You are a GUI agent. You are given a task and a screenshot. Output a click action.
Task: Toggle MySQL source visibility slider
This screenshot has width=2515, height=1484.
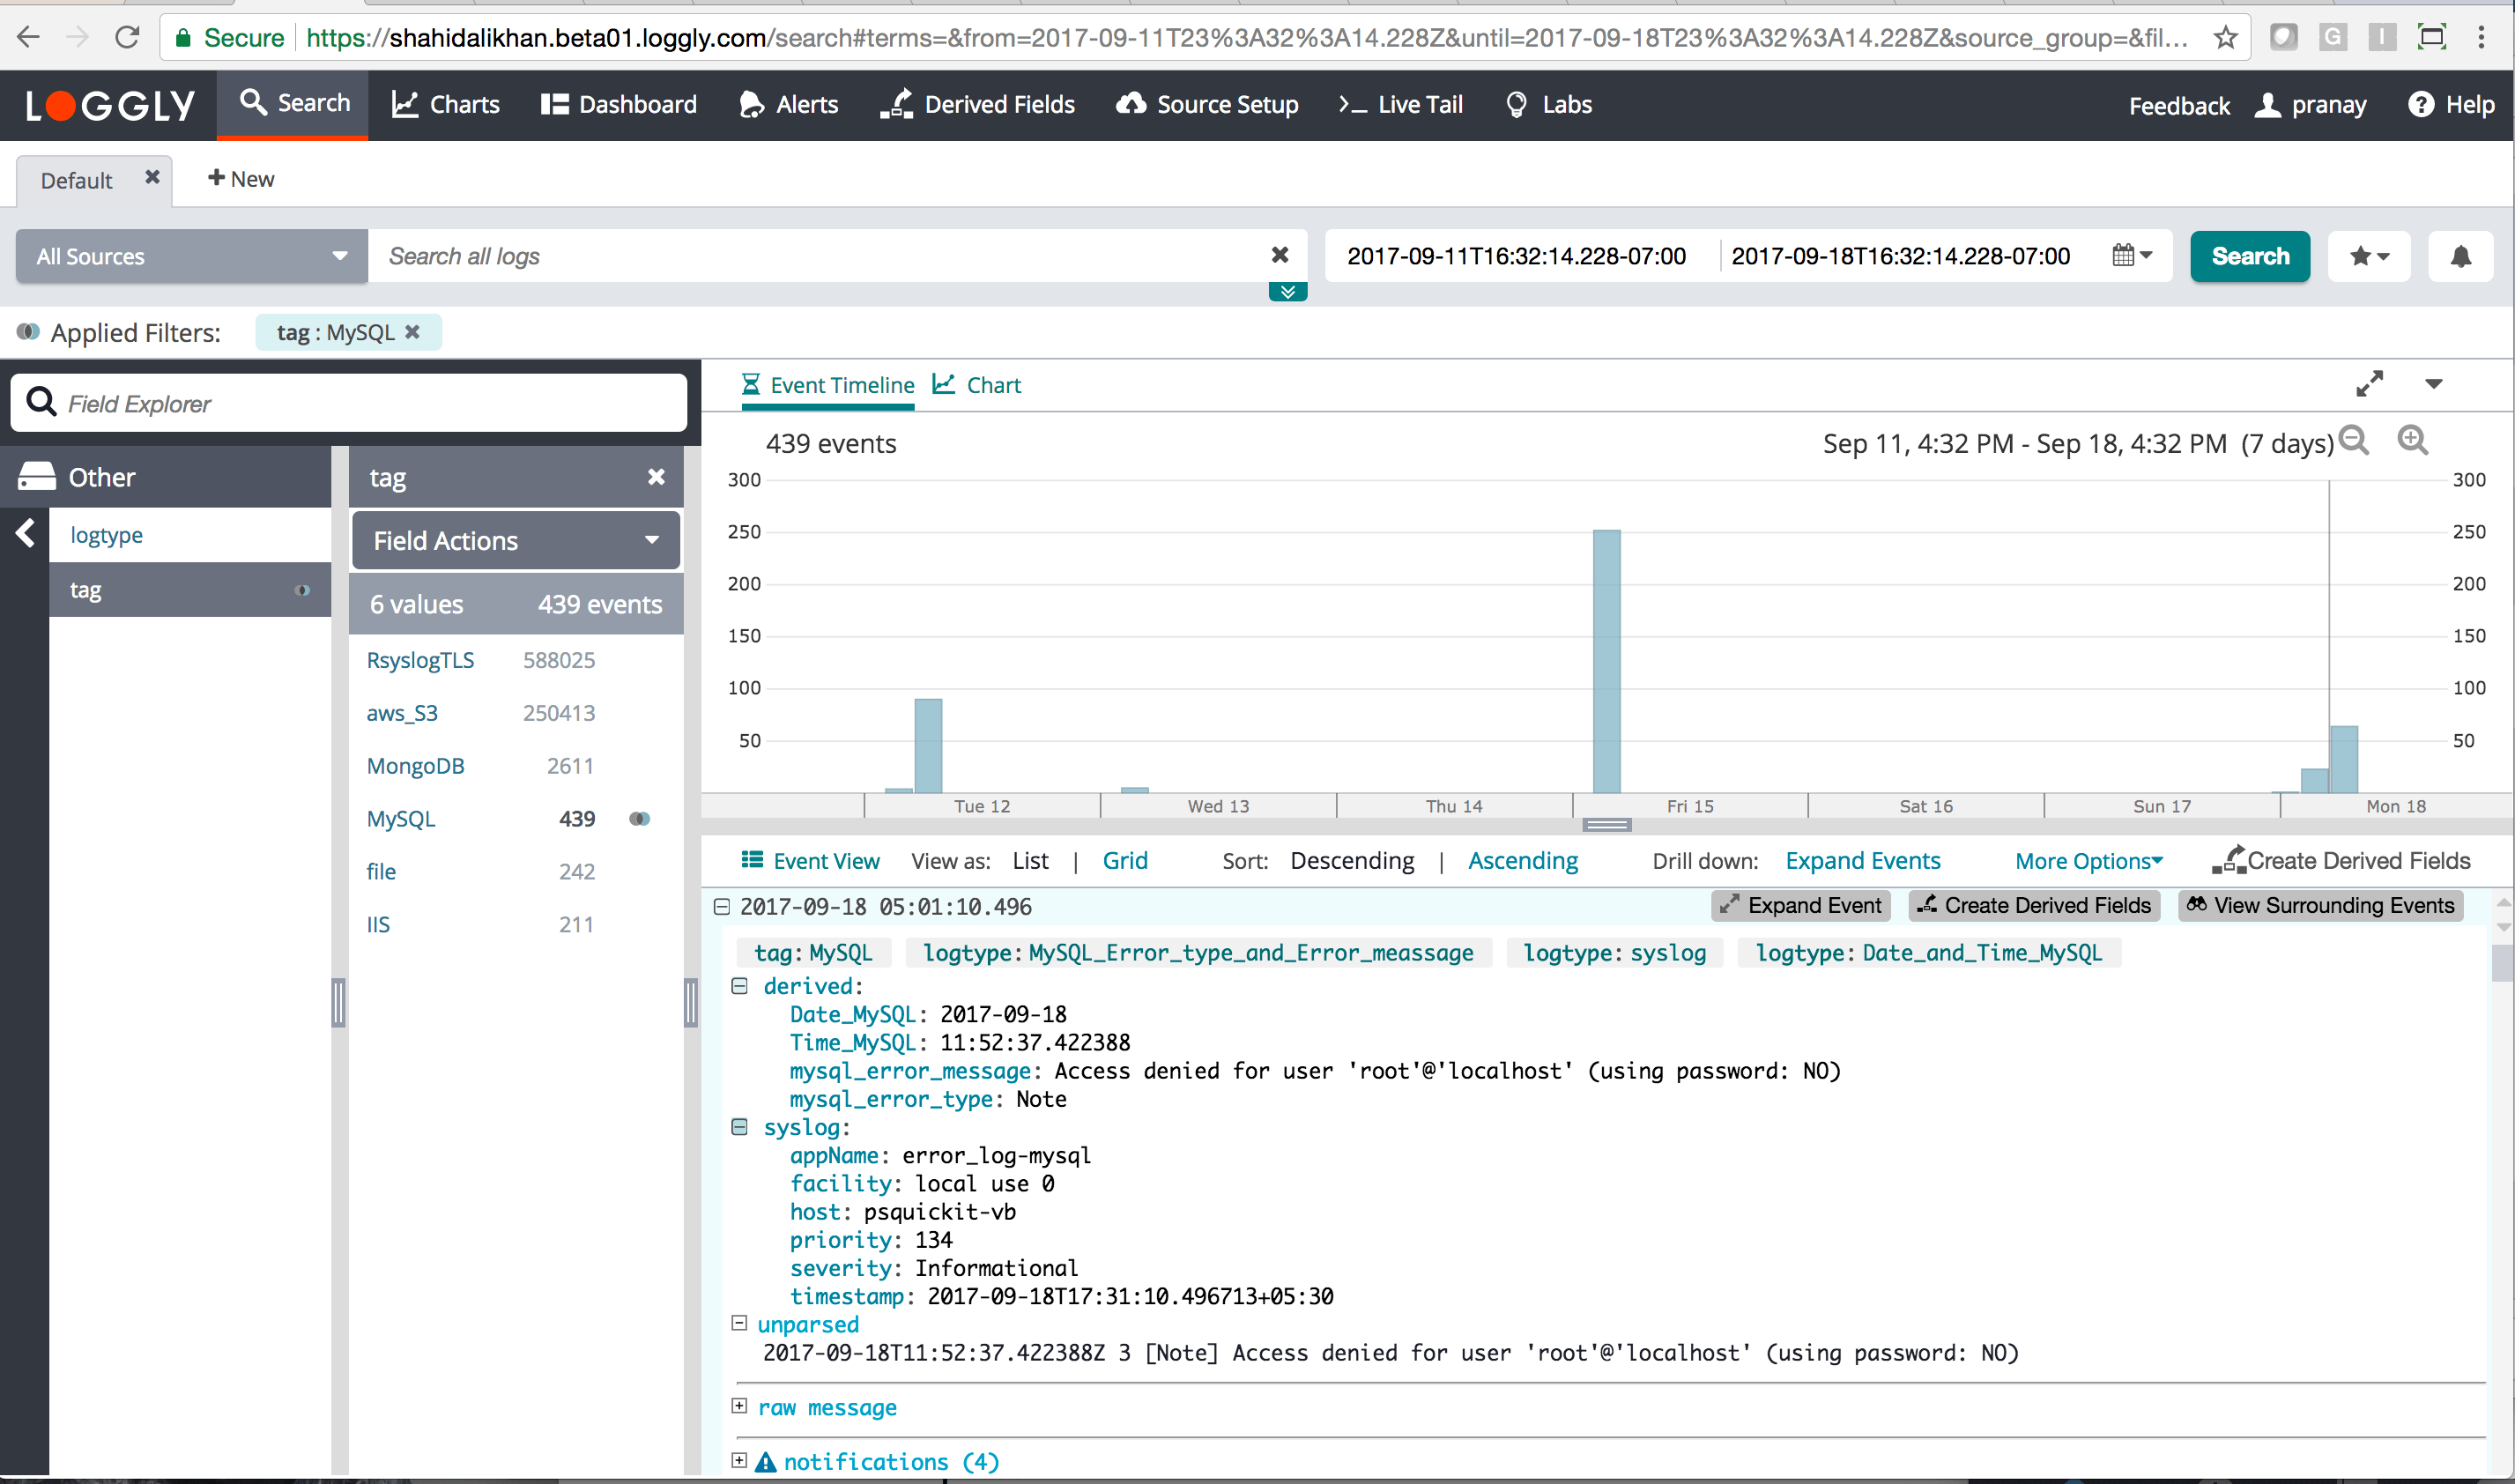[x=640, y=818]
